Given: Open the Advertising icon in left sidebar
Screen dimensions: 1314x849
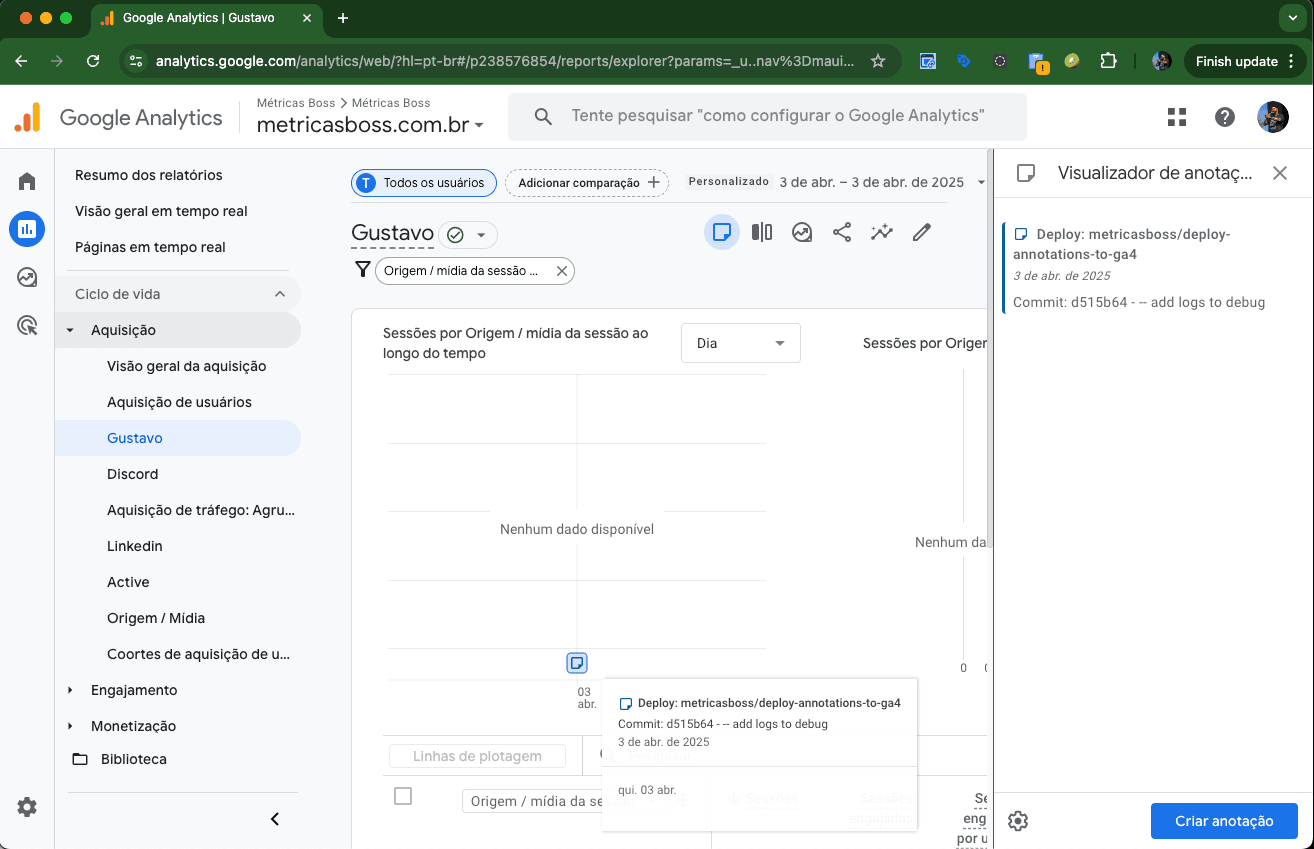Looking at the screenshot, I should (x=26, y=277).
